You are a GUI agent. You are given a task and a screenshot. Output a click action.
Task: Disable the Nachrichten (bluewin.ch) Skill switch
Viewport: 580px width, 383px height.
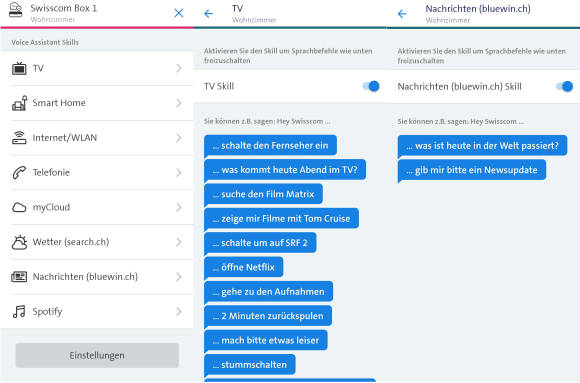564,87
